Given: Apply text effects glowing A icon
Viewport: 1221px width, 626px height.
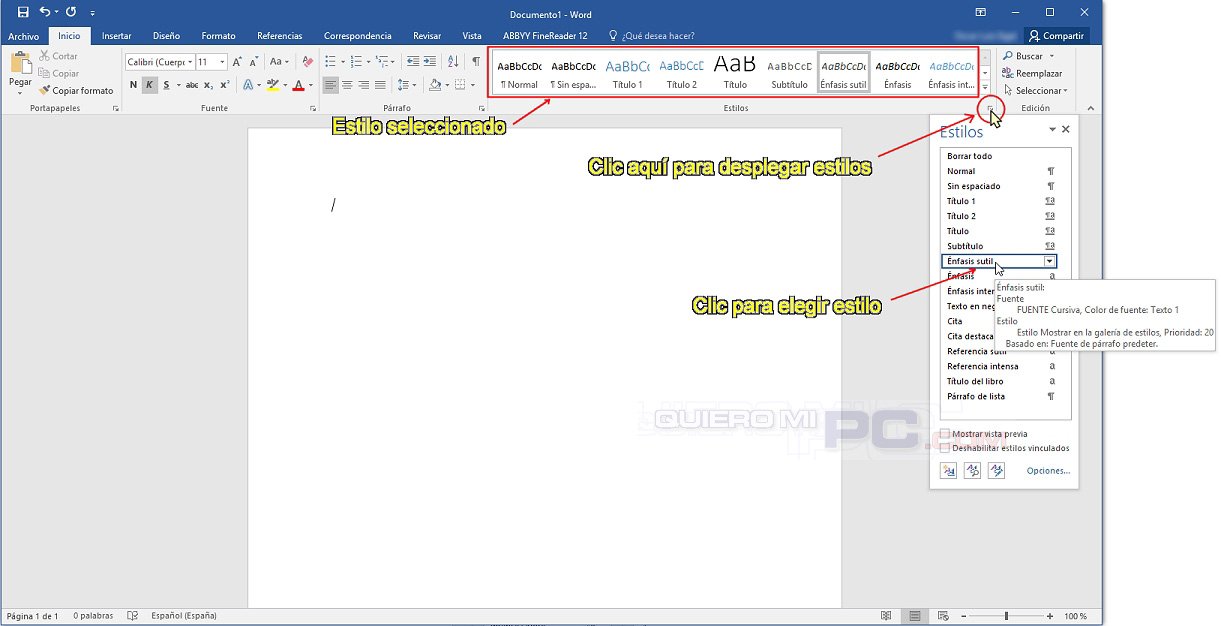Looking at the screenshot, I should coord(248,85).
